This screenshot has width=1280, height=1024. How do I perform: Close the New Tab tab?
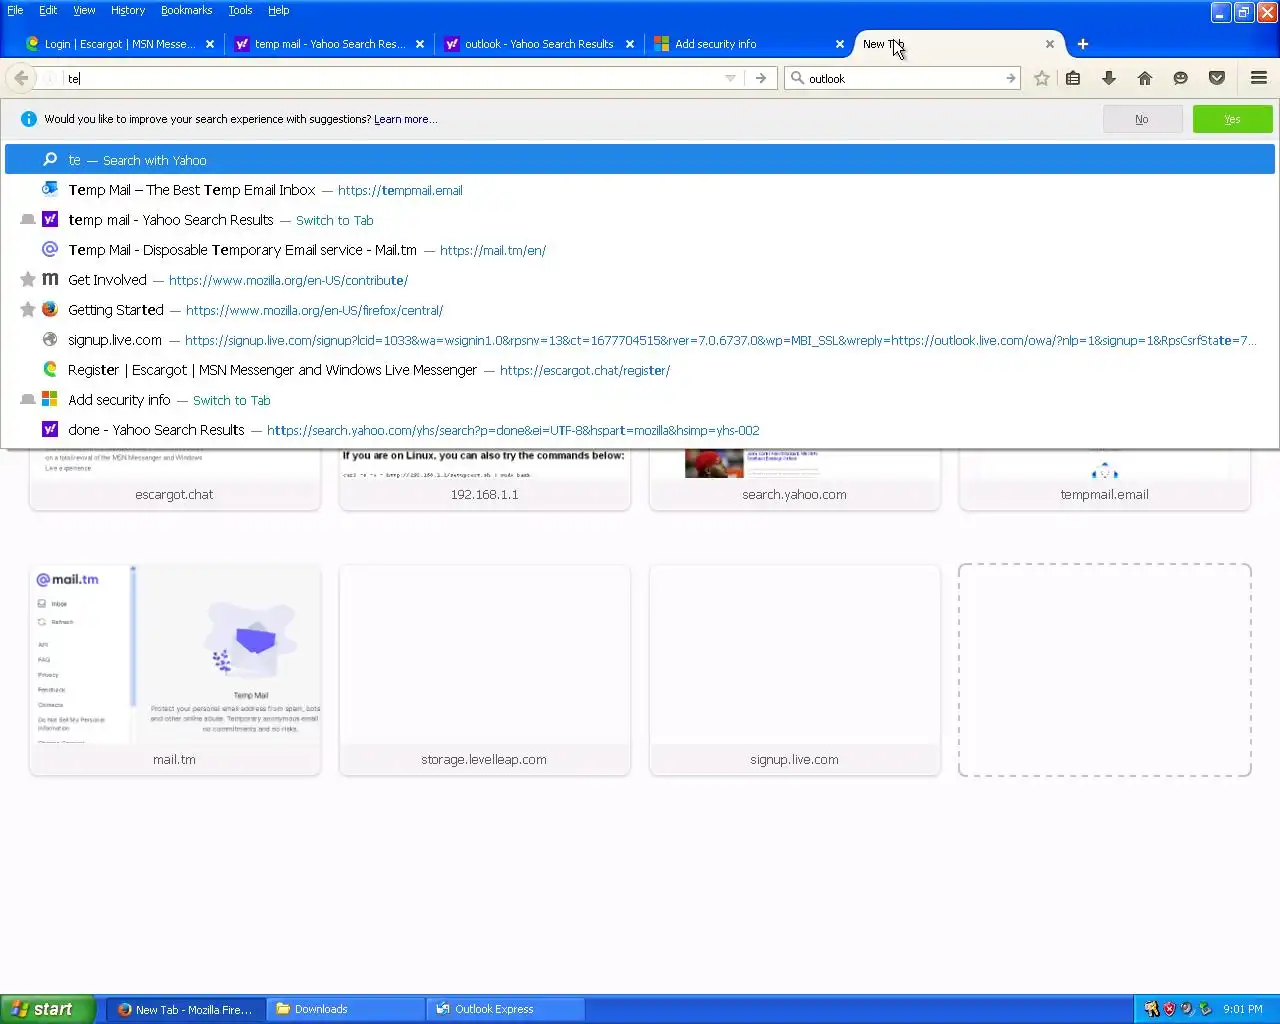(x=1050, y=44)
